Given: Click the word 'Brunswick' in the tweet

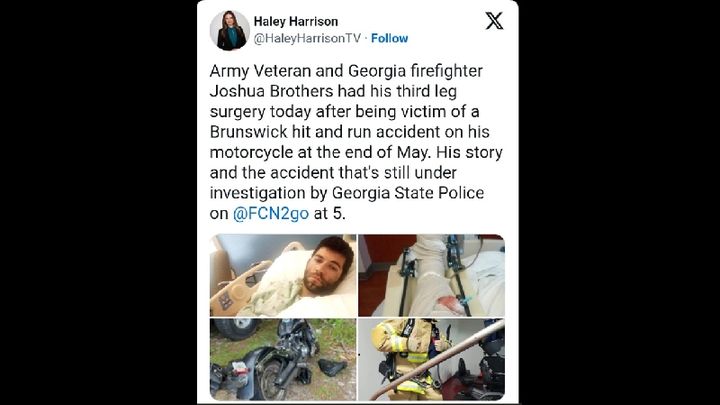Looking at the screenshot, I should click(x=248, y=132).
